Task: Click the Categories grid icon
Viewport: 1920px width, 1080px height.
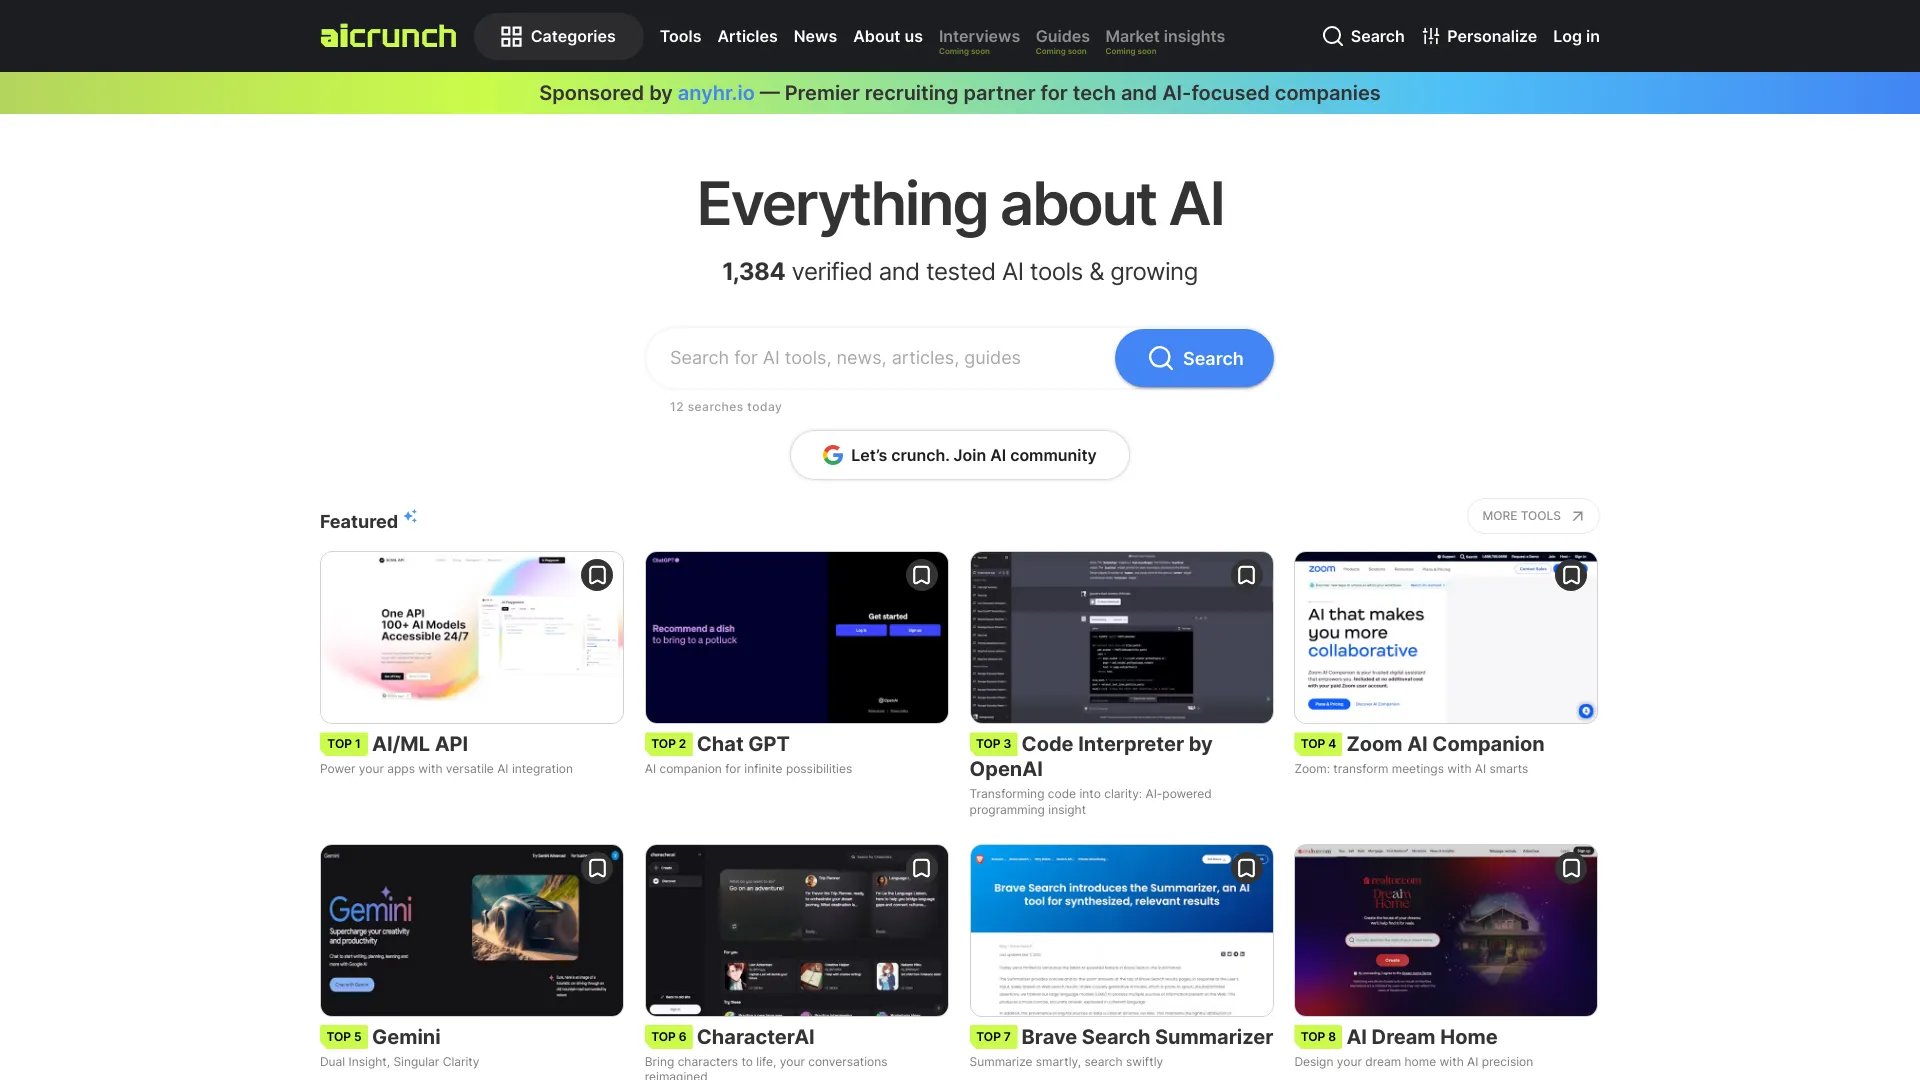Action: [510, 36]
